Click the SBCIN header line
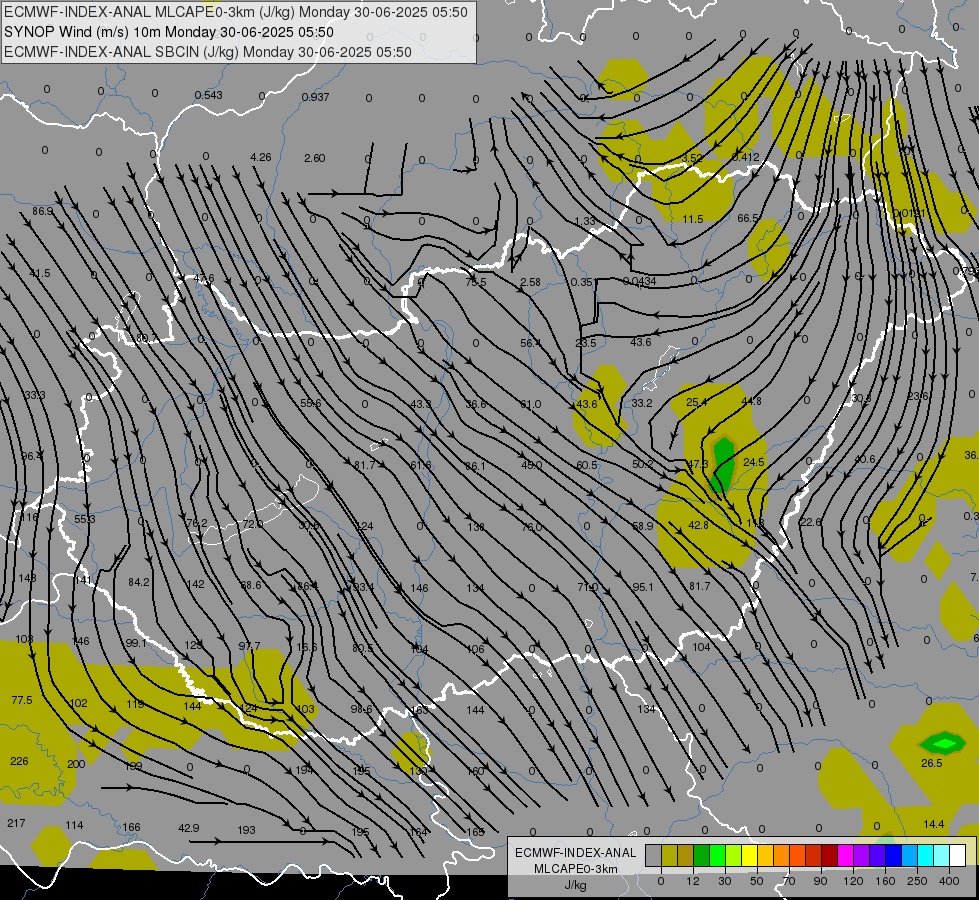979x900 pixels. point(208,52)
